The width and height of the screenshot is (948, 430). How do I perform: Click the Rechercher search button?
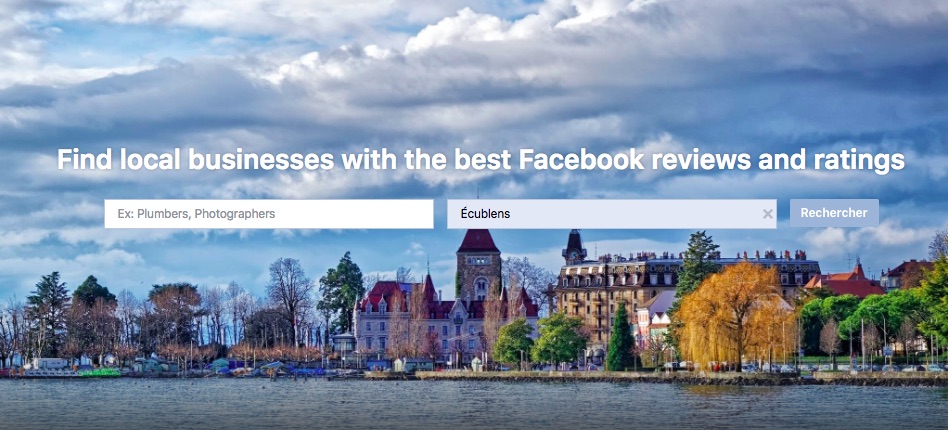click(x=834, y=213)
